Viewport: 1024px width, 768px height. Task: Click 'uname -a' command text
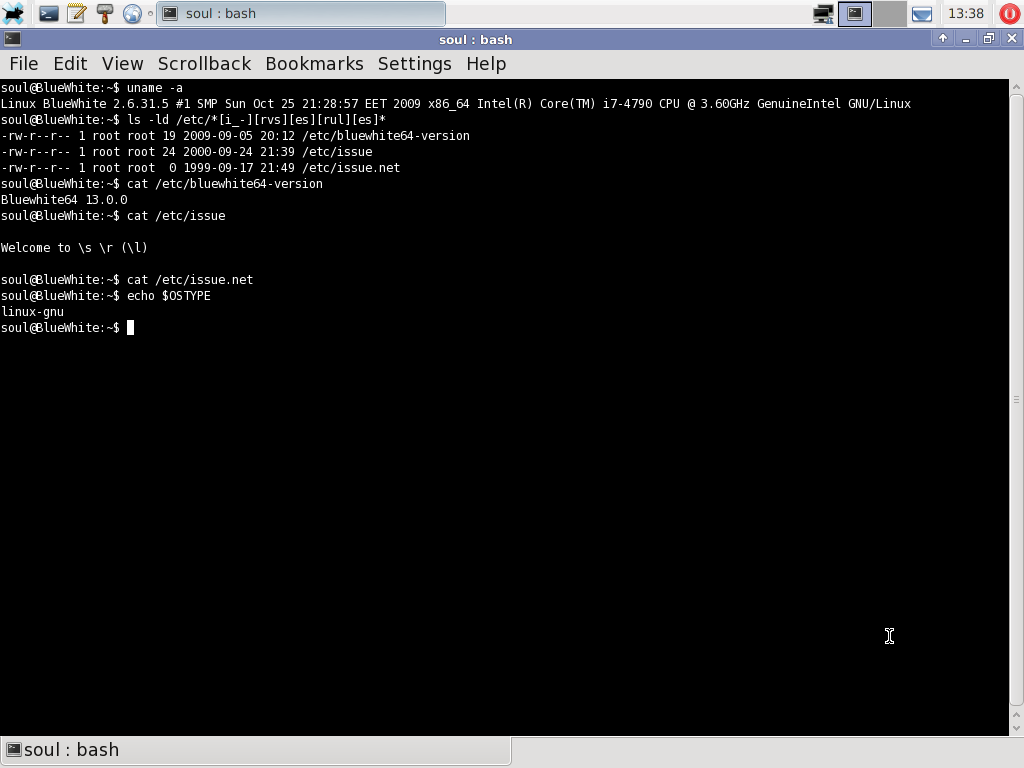(x=155, y=88)
